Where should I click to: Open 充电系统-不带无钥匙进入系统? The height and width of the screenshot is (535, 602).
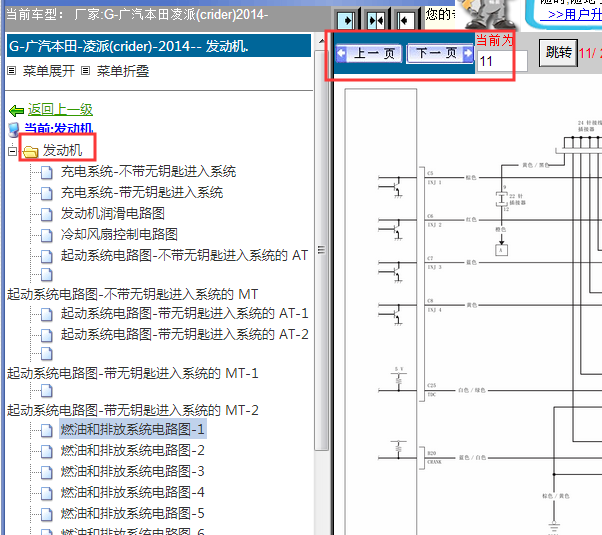coord(148,171)
